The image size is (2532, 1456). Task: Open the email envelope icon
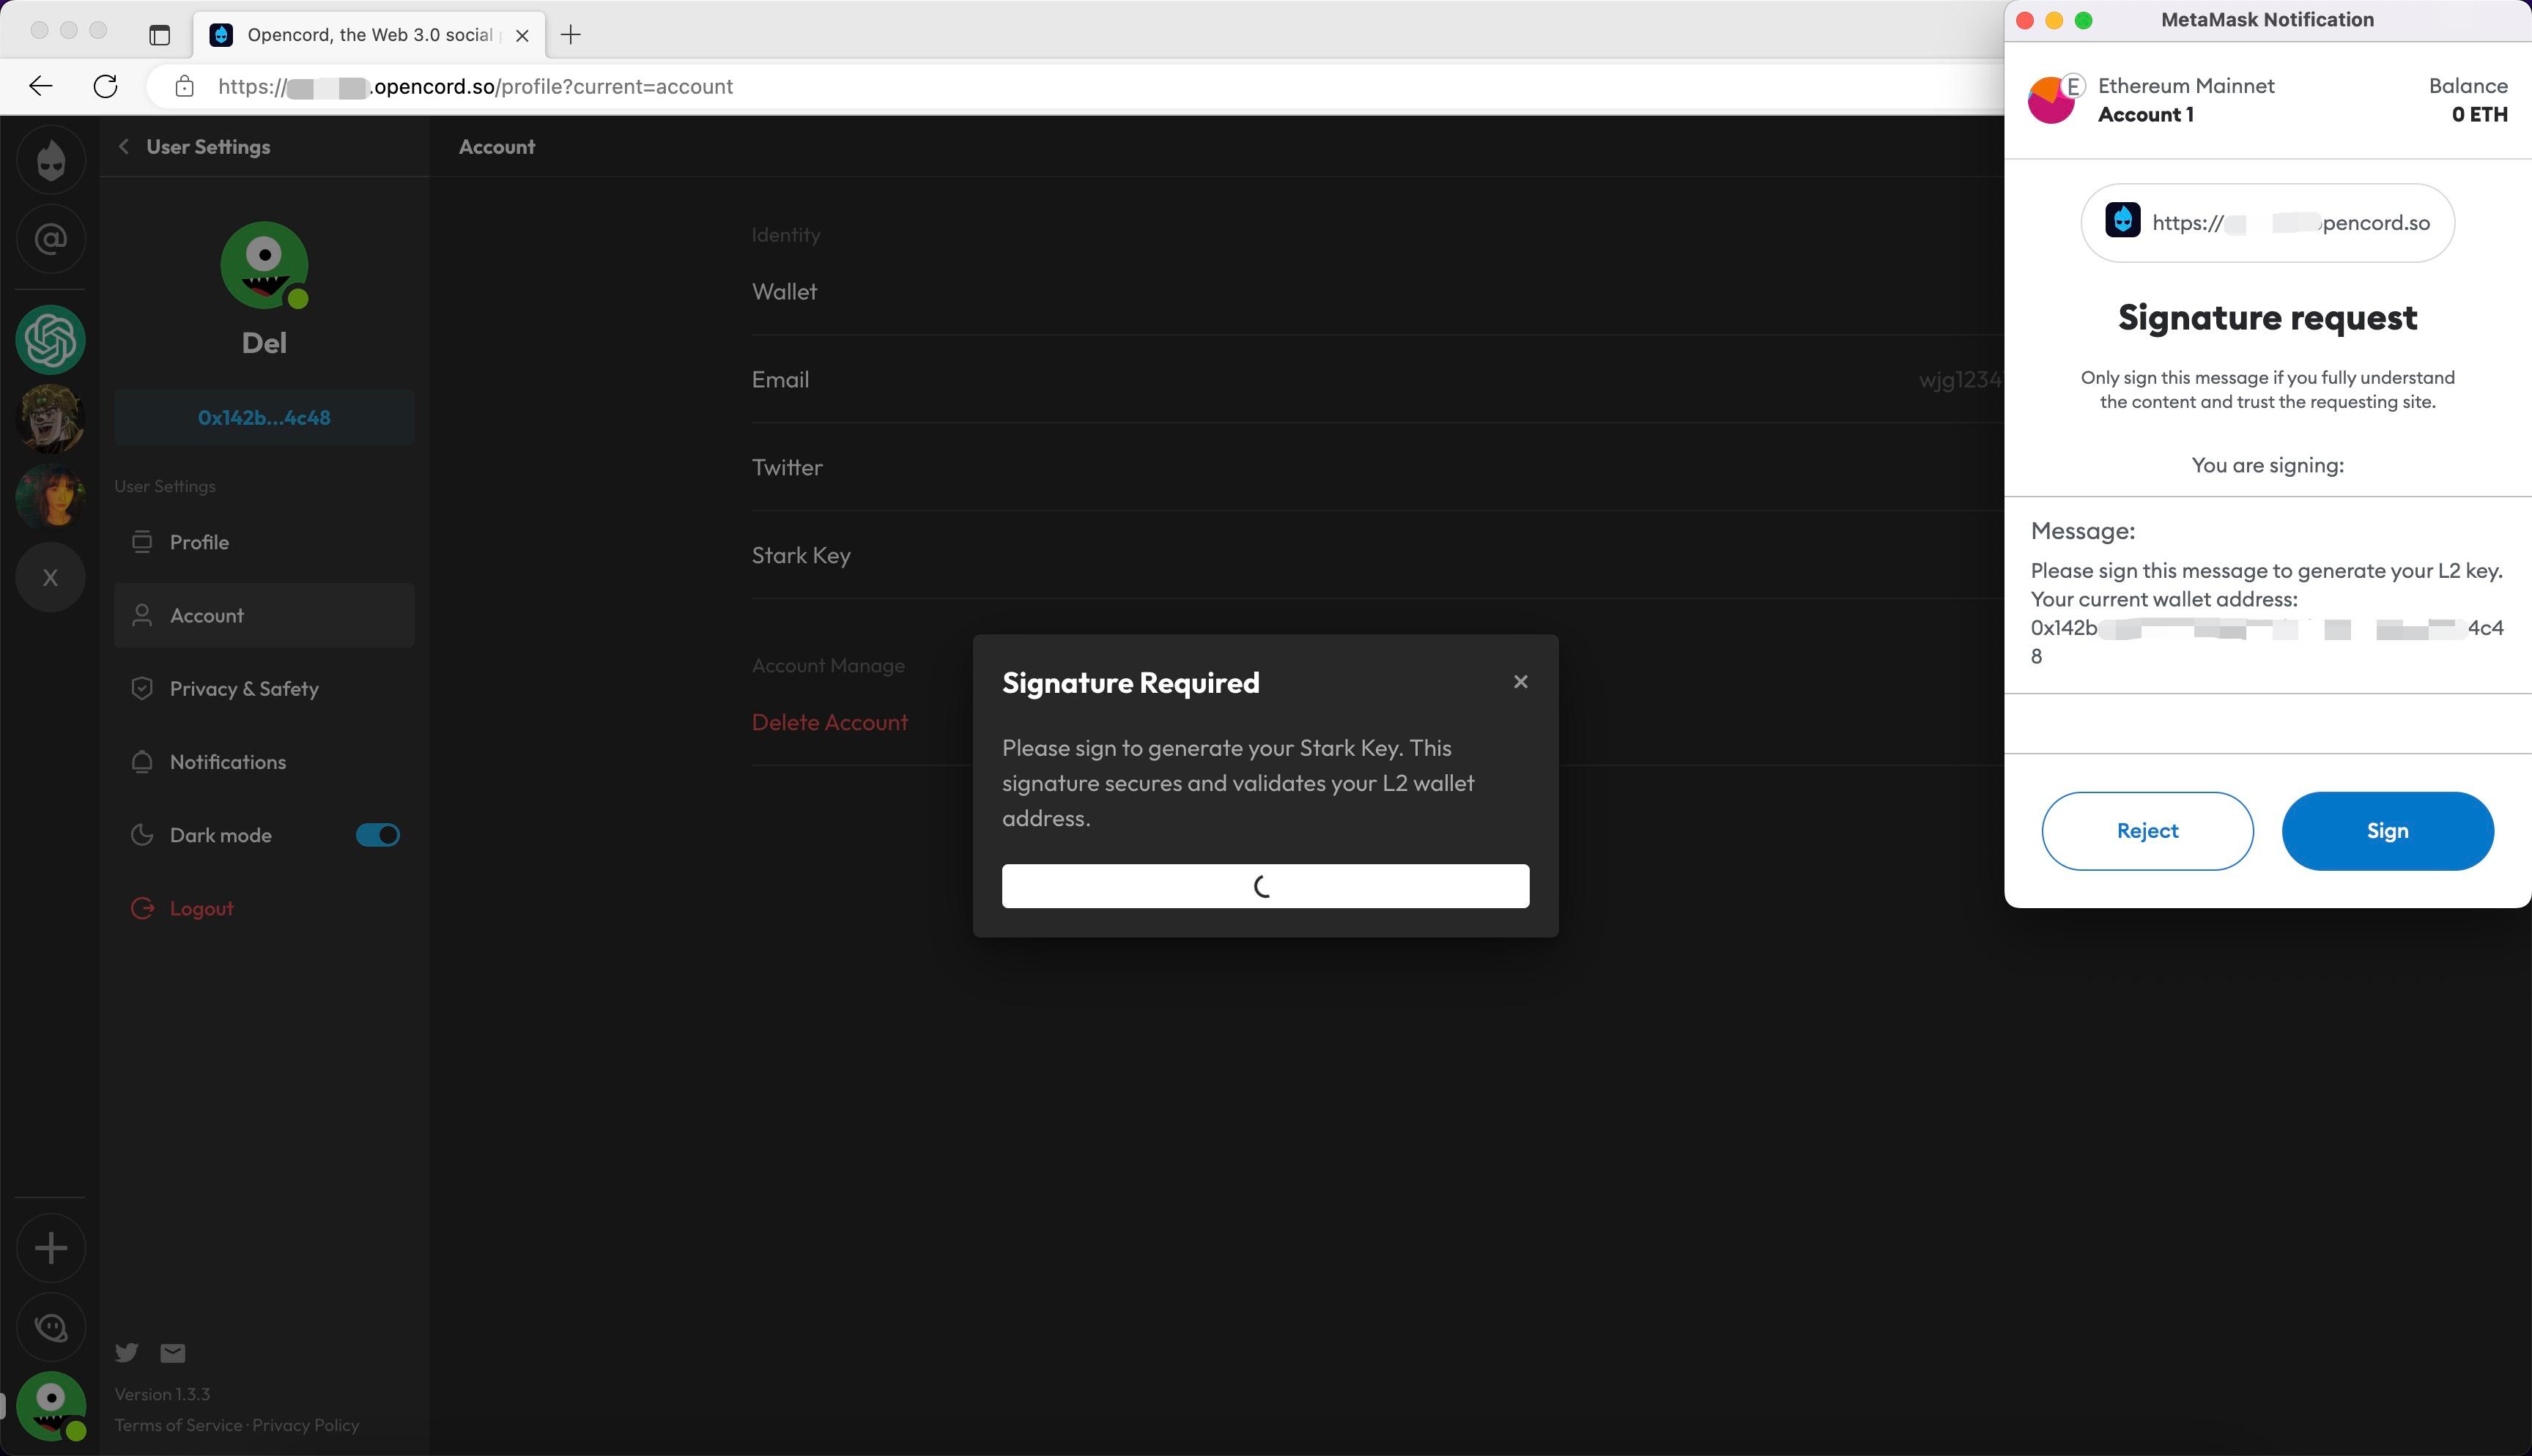[173, 1353]
